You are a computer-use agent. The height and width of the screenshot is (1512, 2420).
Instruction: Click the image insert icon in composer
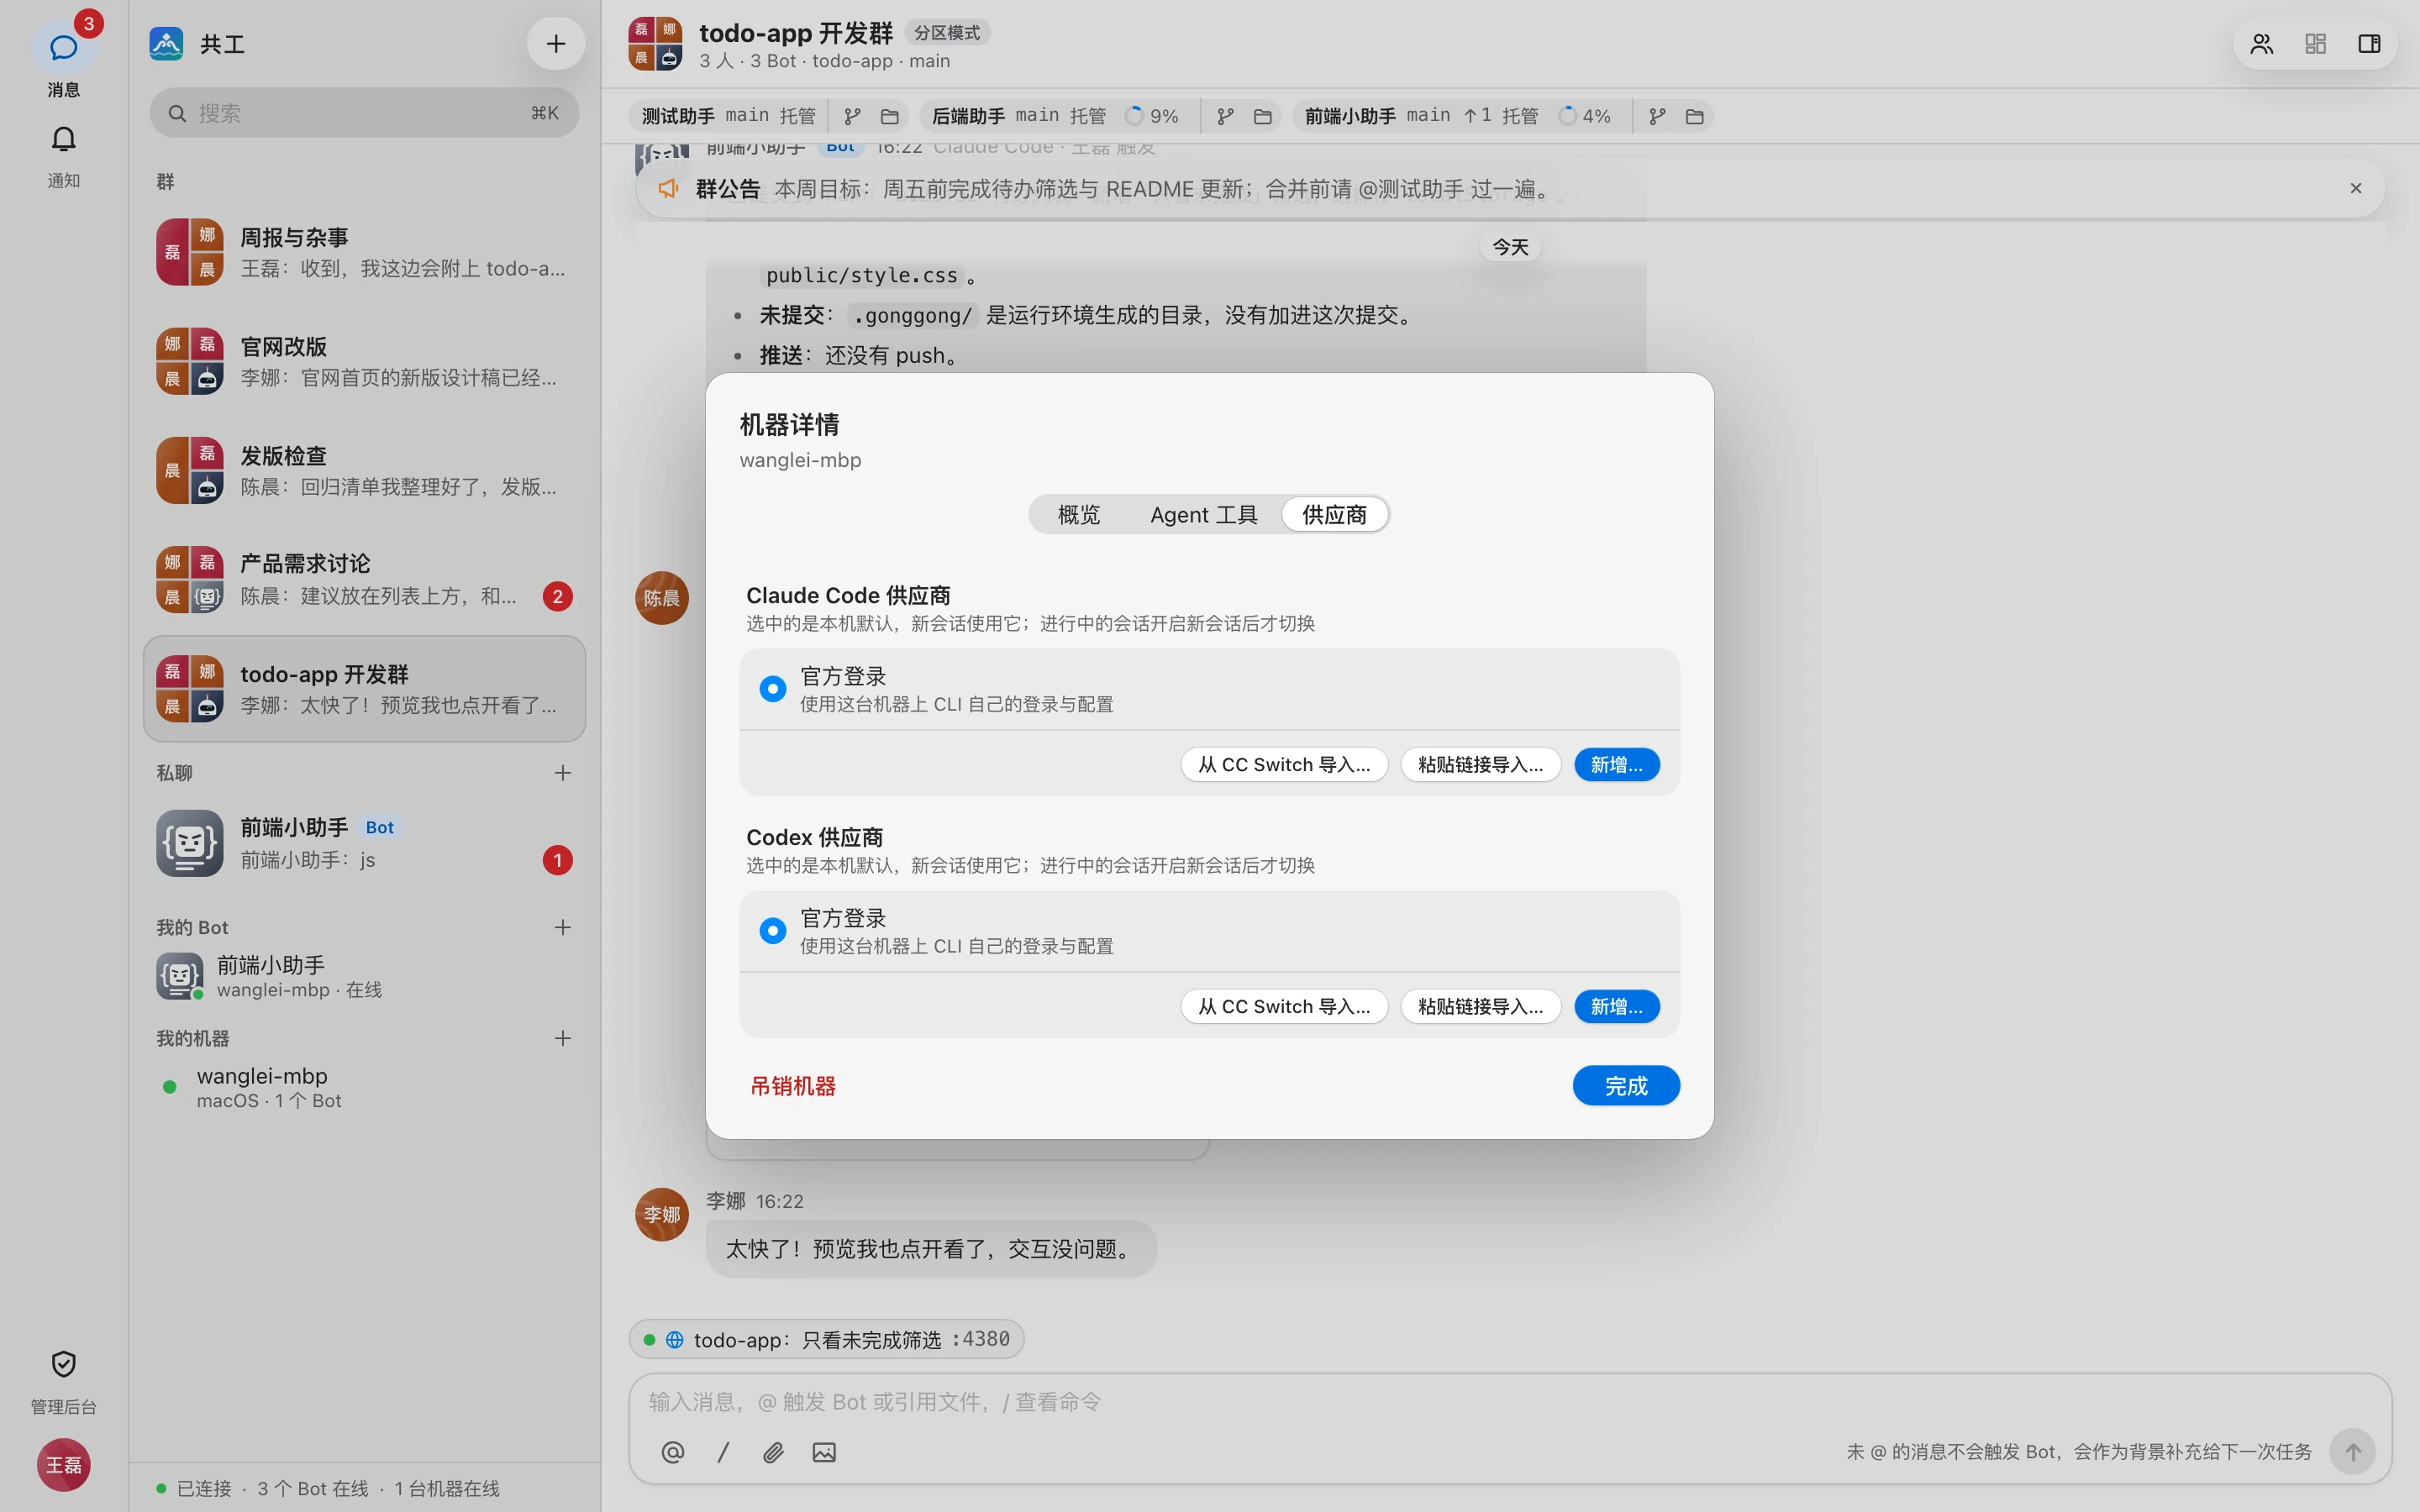[824, 1452]
